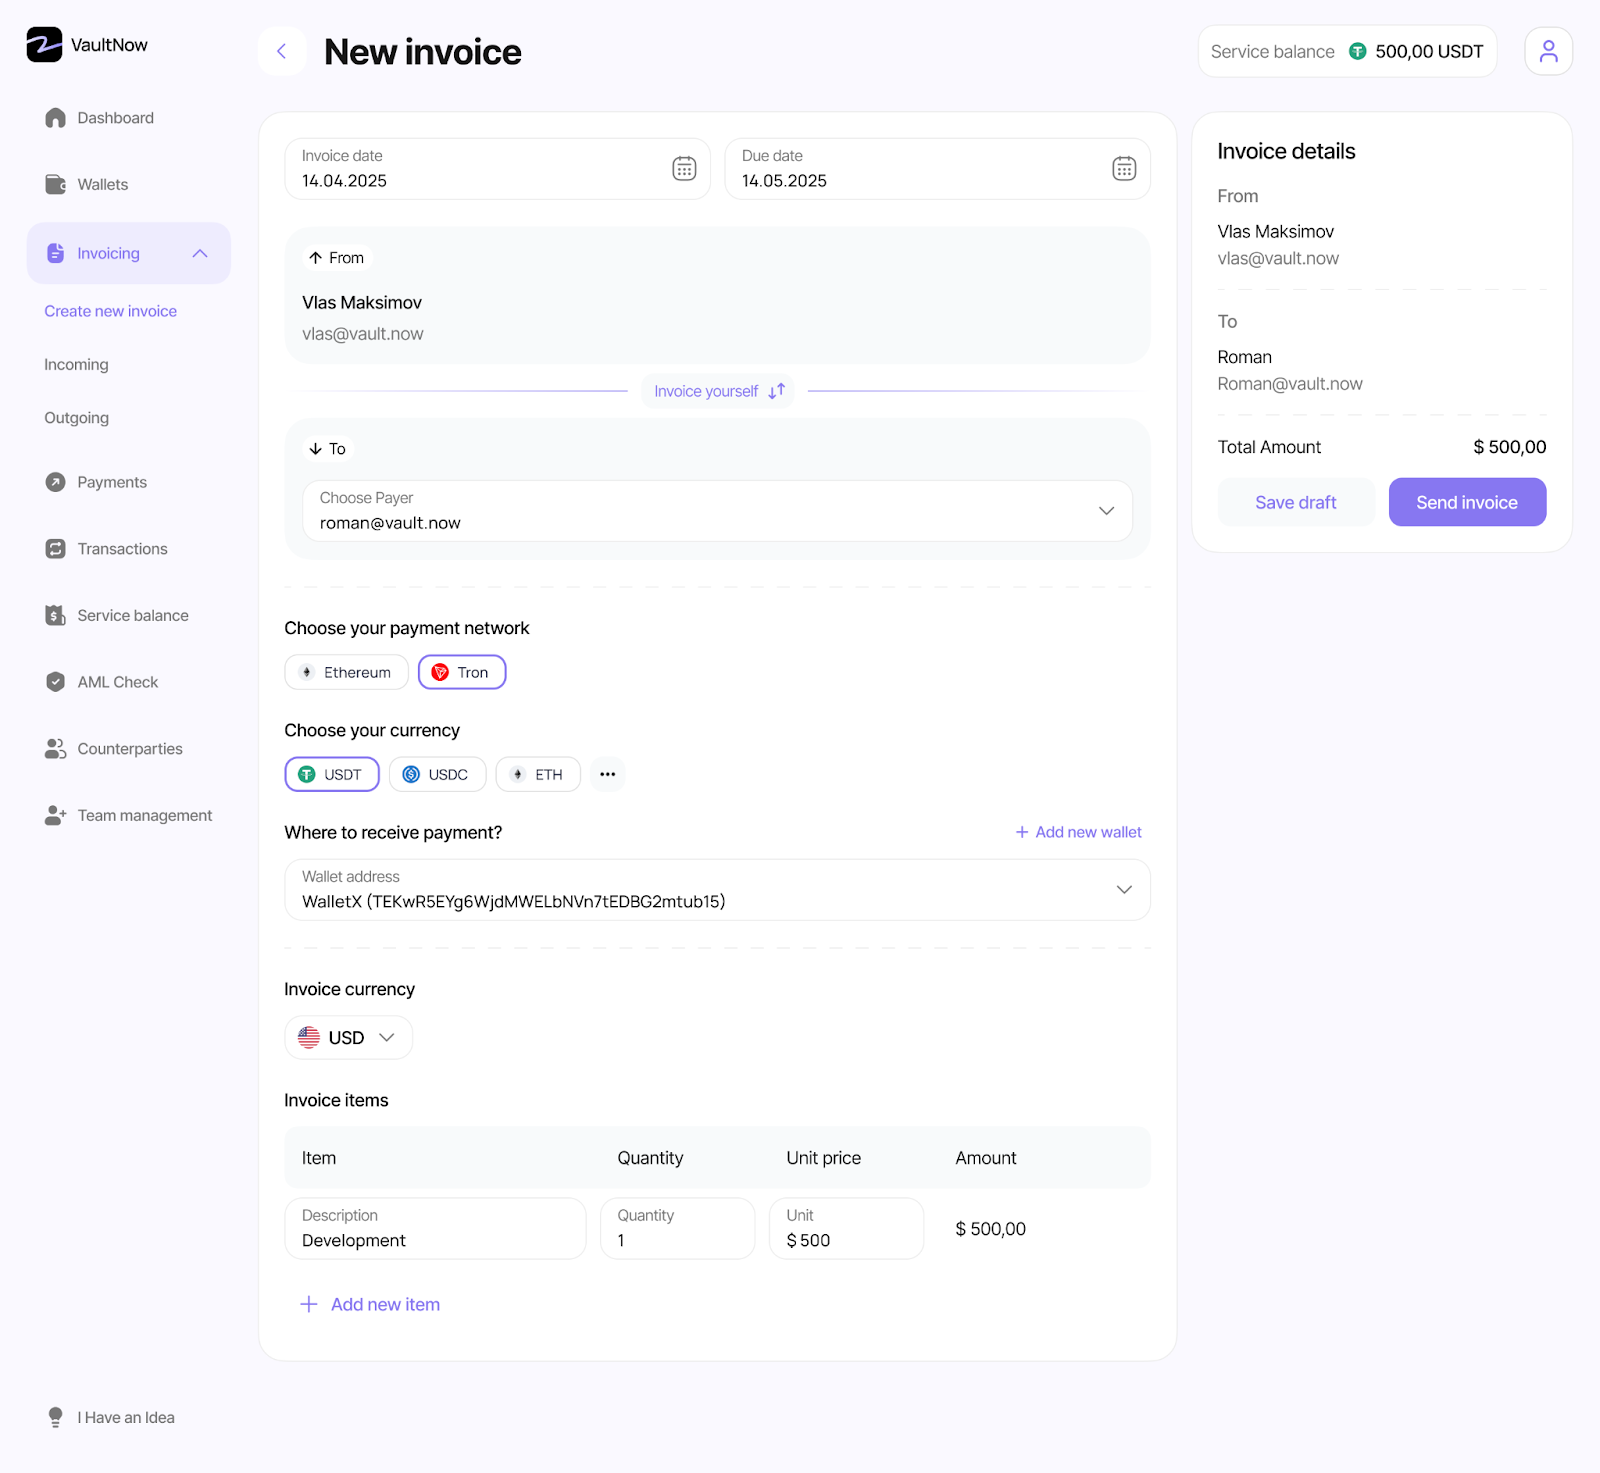Choose USDC as the currency

click(x=437, y=774)
